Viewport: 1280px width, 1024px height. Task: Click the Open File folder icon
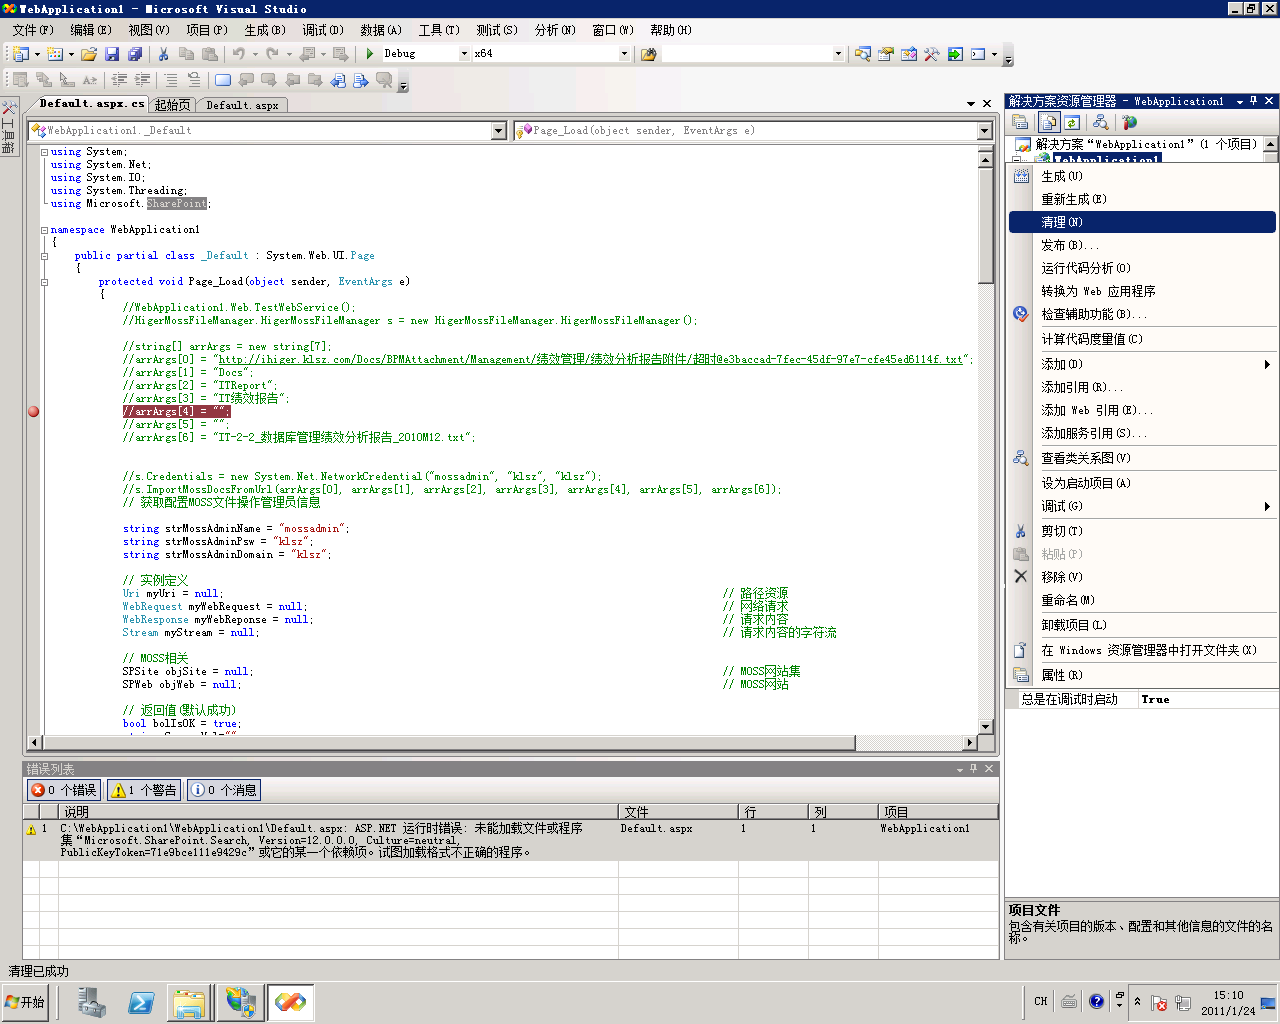tap(89, 54)
